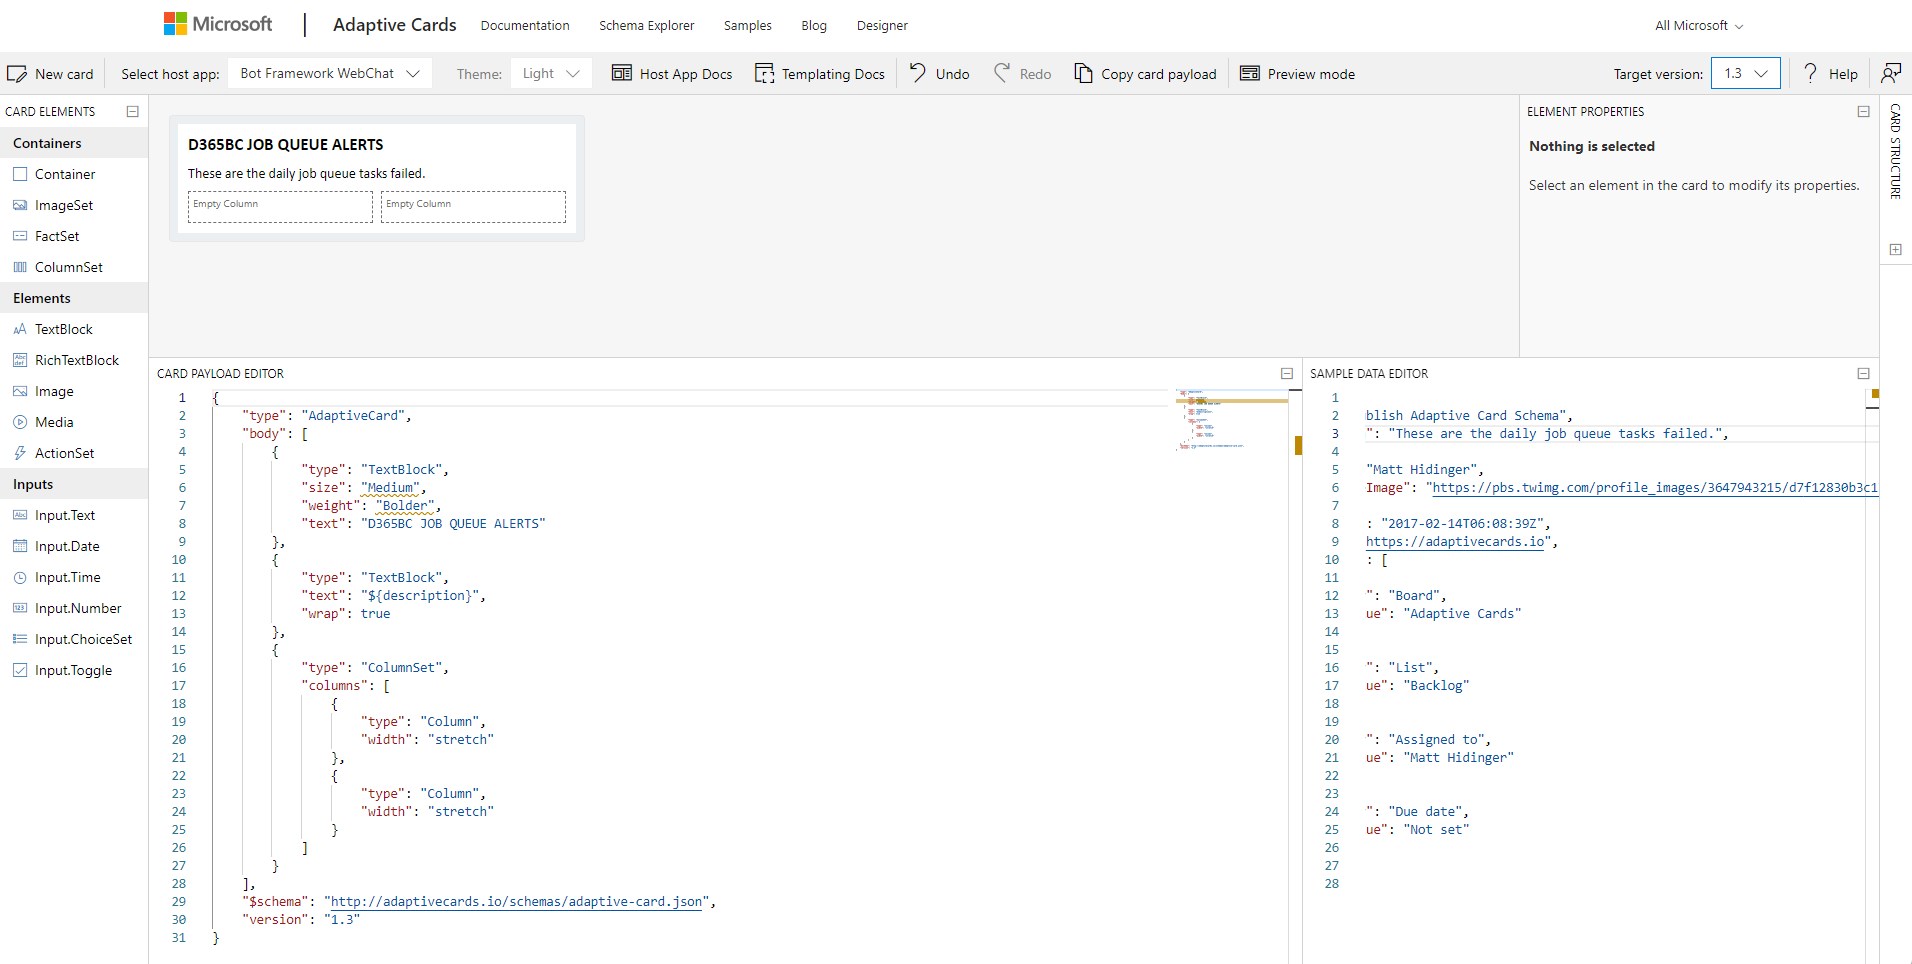1912x964 pixels.
Task: Click the Undo arrow icon
Action: (x=917, y=73)
